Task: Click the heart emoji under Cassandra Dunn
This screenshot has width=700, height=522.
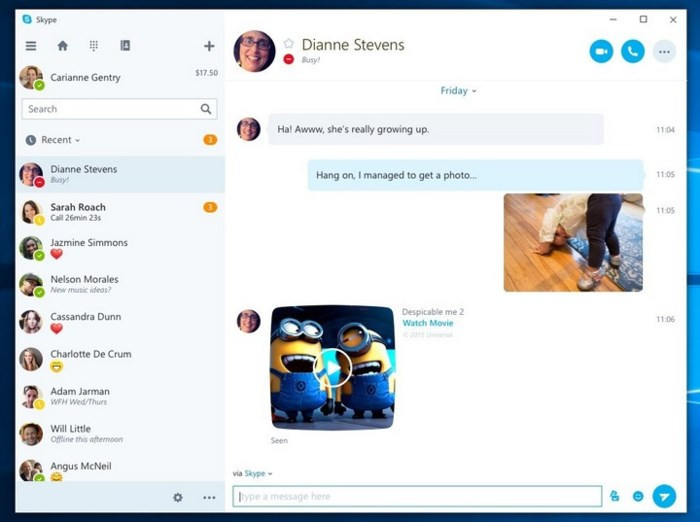Action: 56,329
